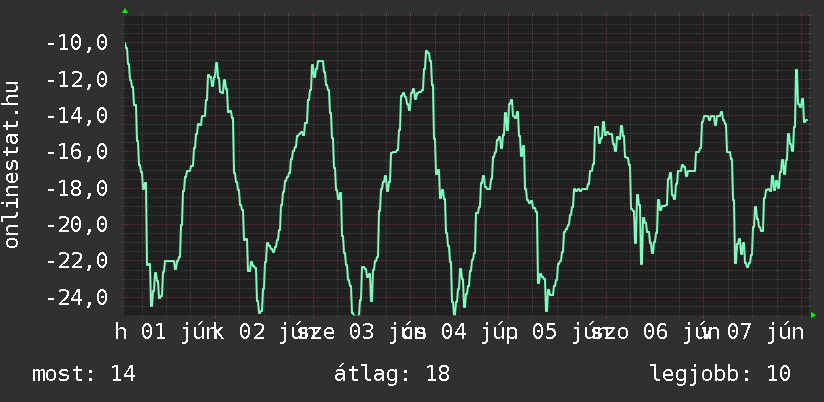Click the 01 date label on x-axis
The image size is (824, 402).
tap(153, 332)
